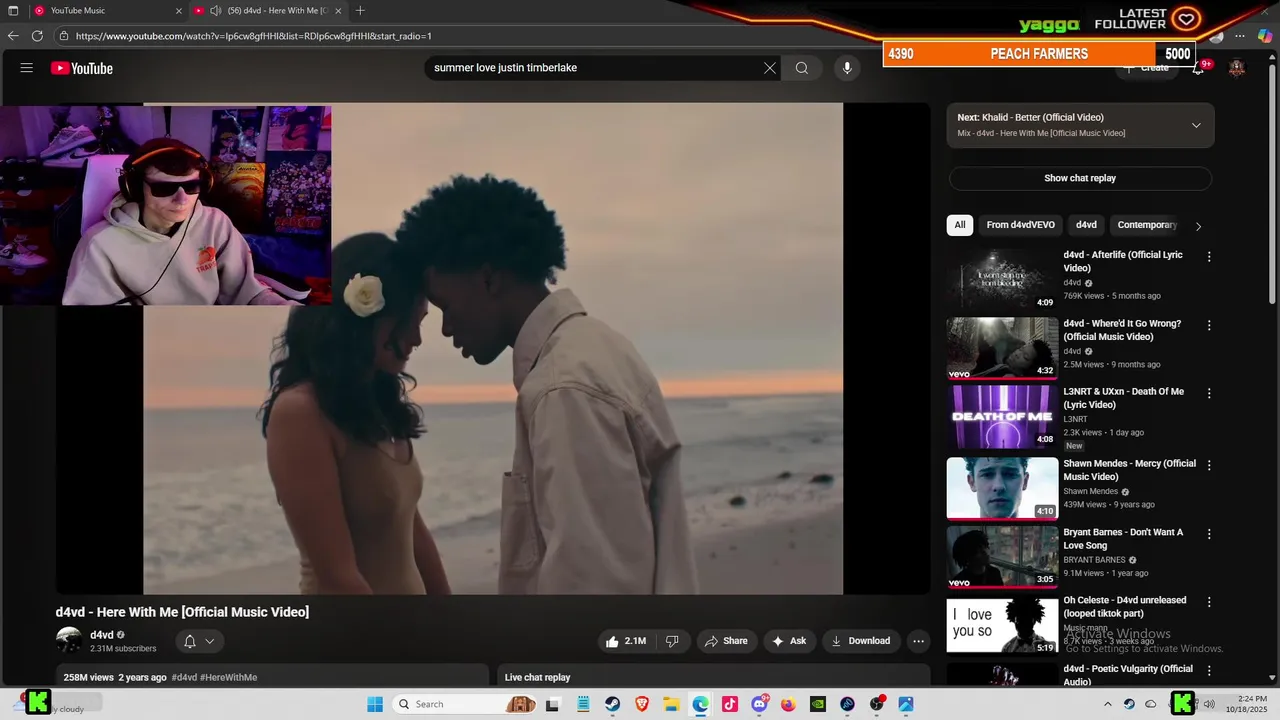Viewport: 1280px width, 720px height.
Task: Click the Windows taskbar search box
Action: [x=465, y=704]
